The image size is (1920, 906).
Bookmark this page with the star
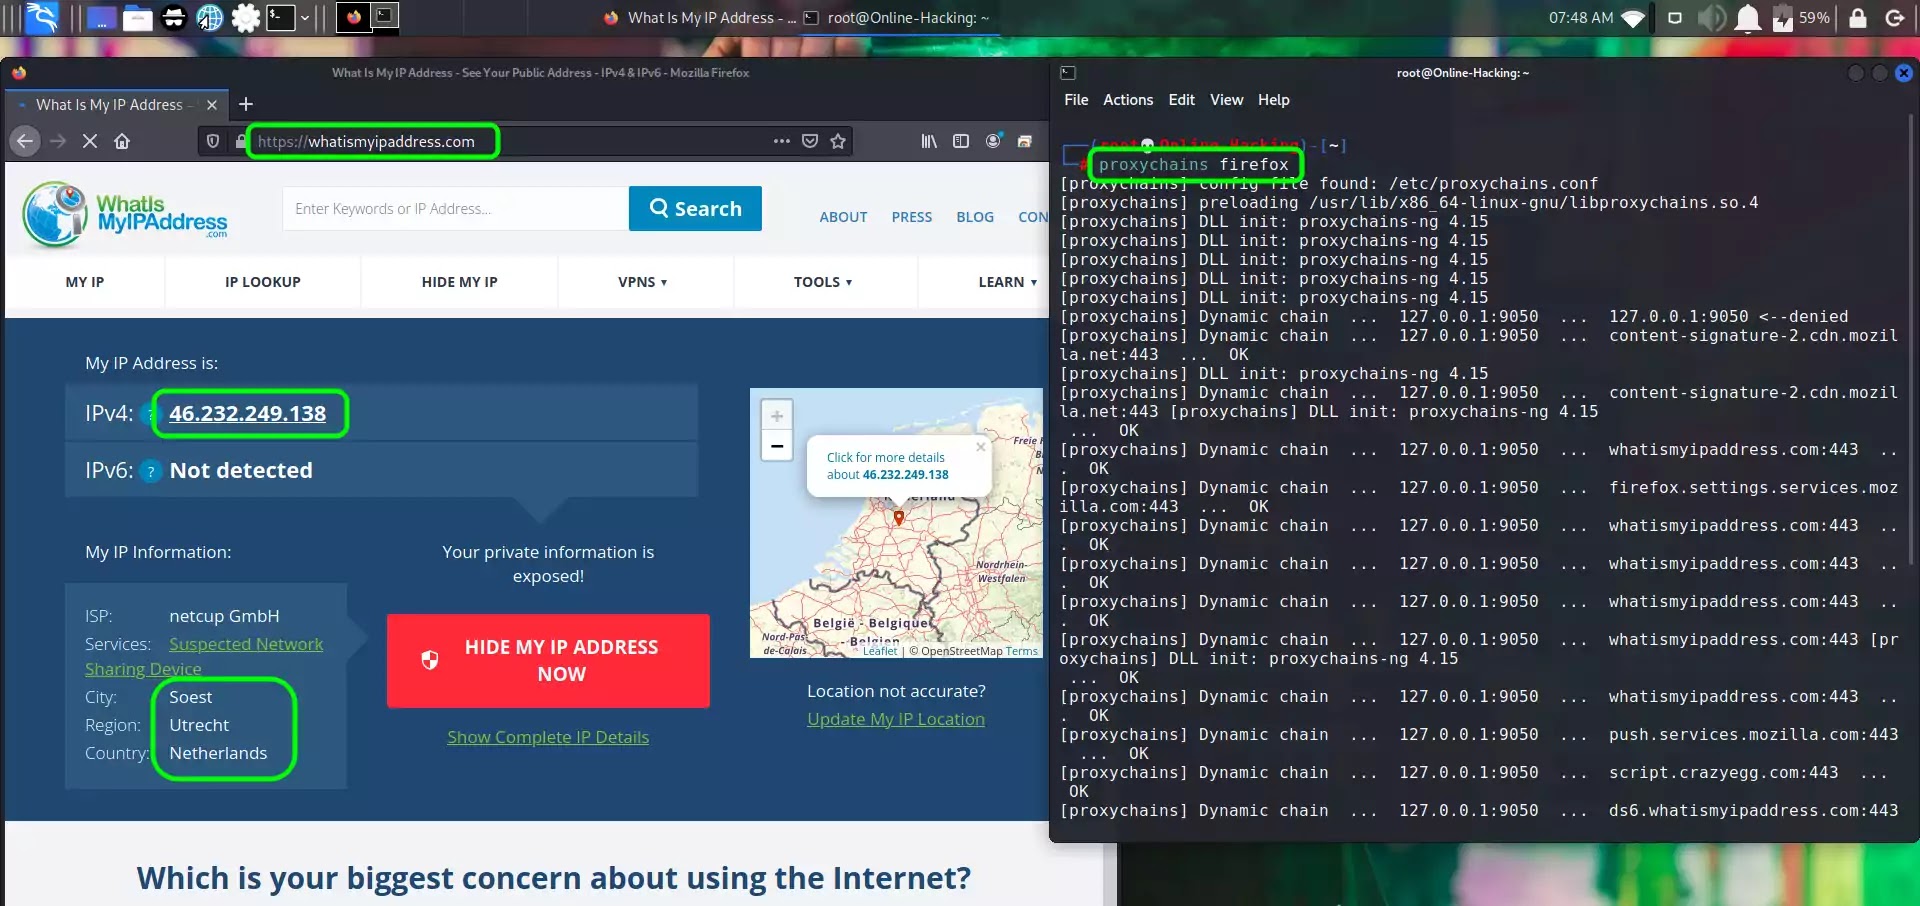(x=838, y=141)
